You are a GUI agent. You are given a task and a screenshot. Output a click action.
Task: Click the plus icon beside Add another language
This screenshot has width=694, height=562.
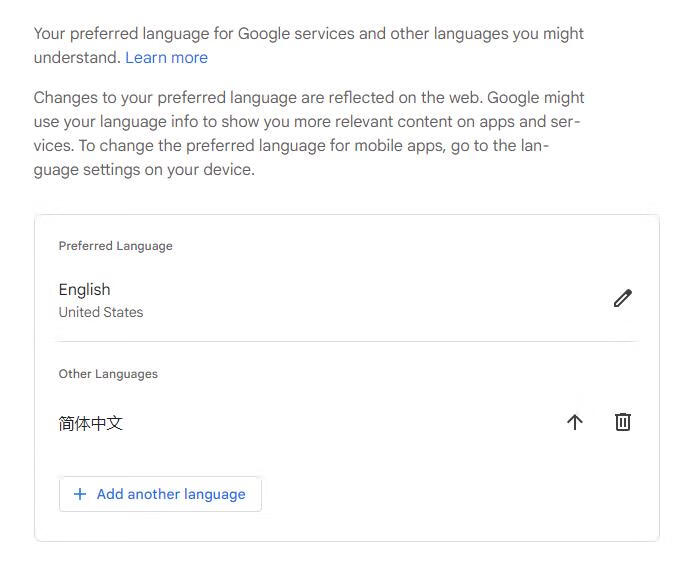click(x=80, y=494)
